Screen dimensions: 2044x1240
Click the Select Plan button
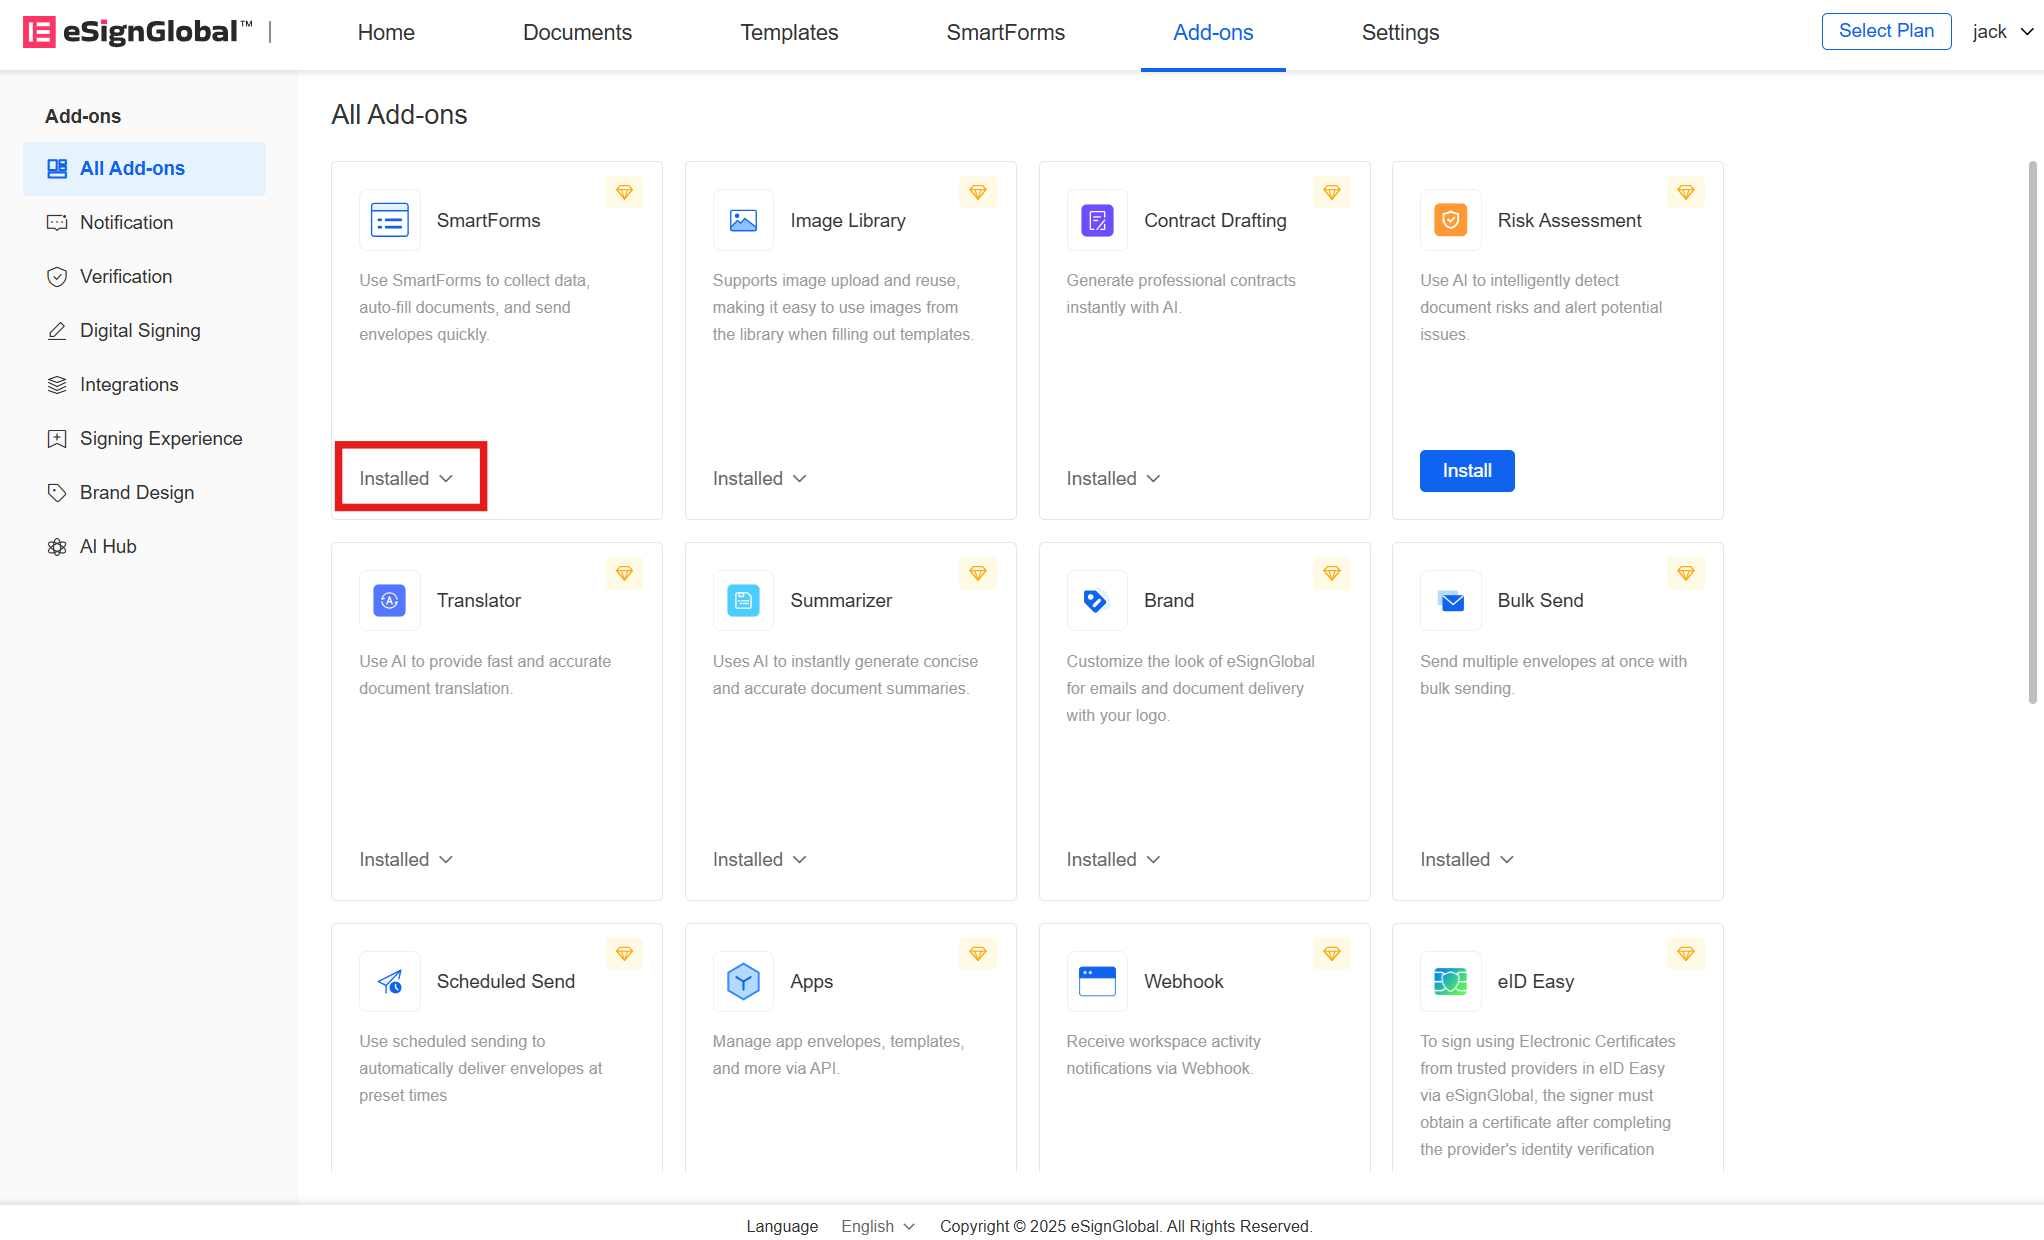(1886, 31)
